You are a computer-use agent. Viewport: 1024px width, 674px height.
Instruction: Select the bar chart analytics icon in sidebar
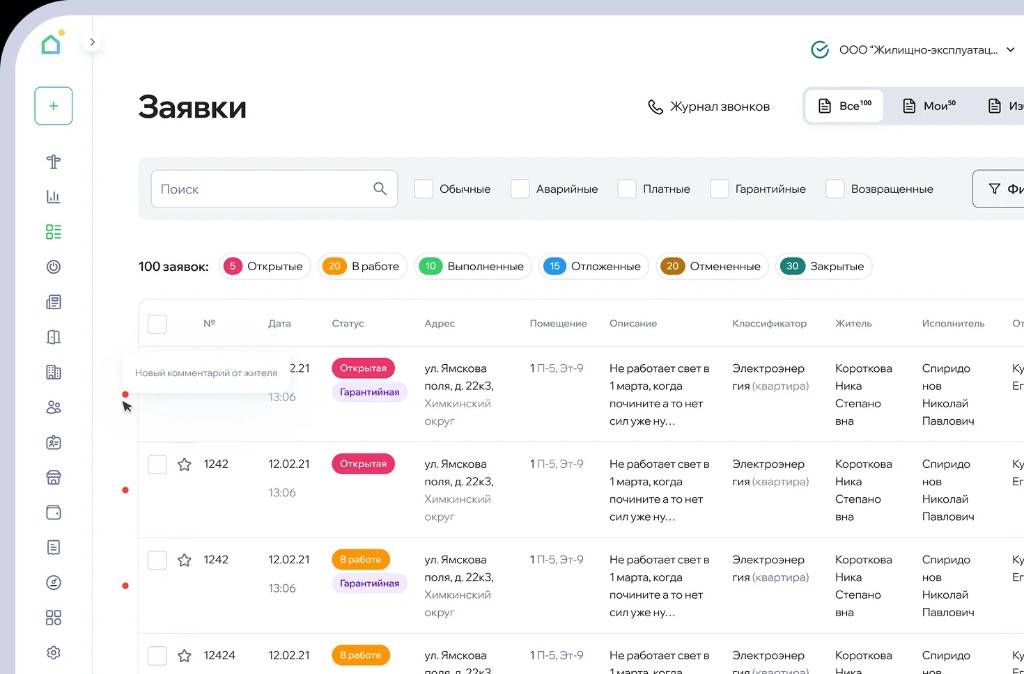click(x=53, y=196)
